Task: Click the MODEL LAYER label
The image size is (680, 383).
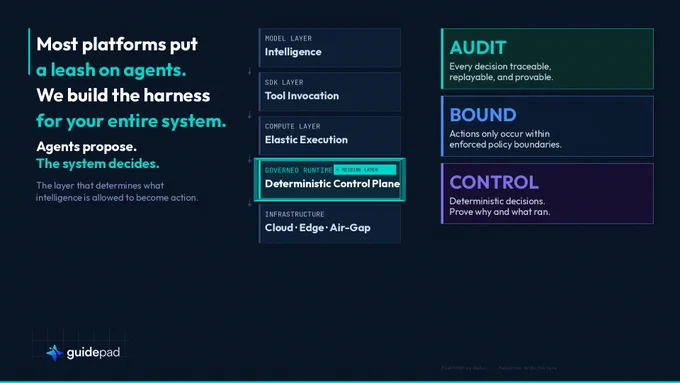Action: pyautogui.click(x=288, y=38)
